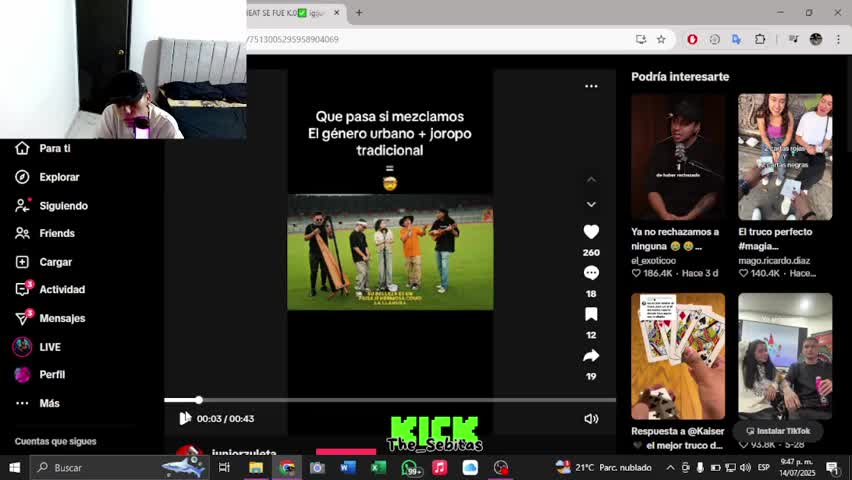Expand the Más options menu
Image resolution: width=852 pixels, height=480 pixels.
click(x=37, y=403)
